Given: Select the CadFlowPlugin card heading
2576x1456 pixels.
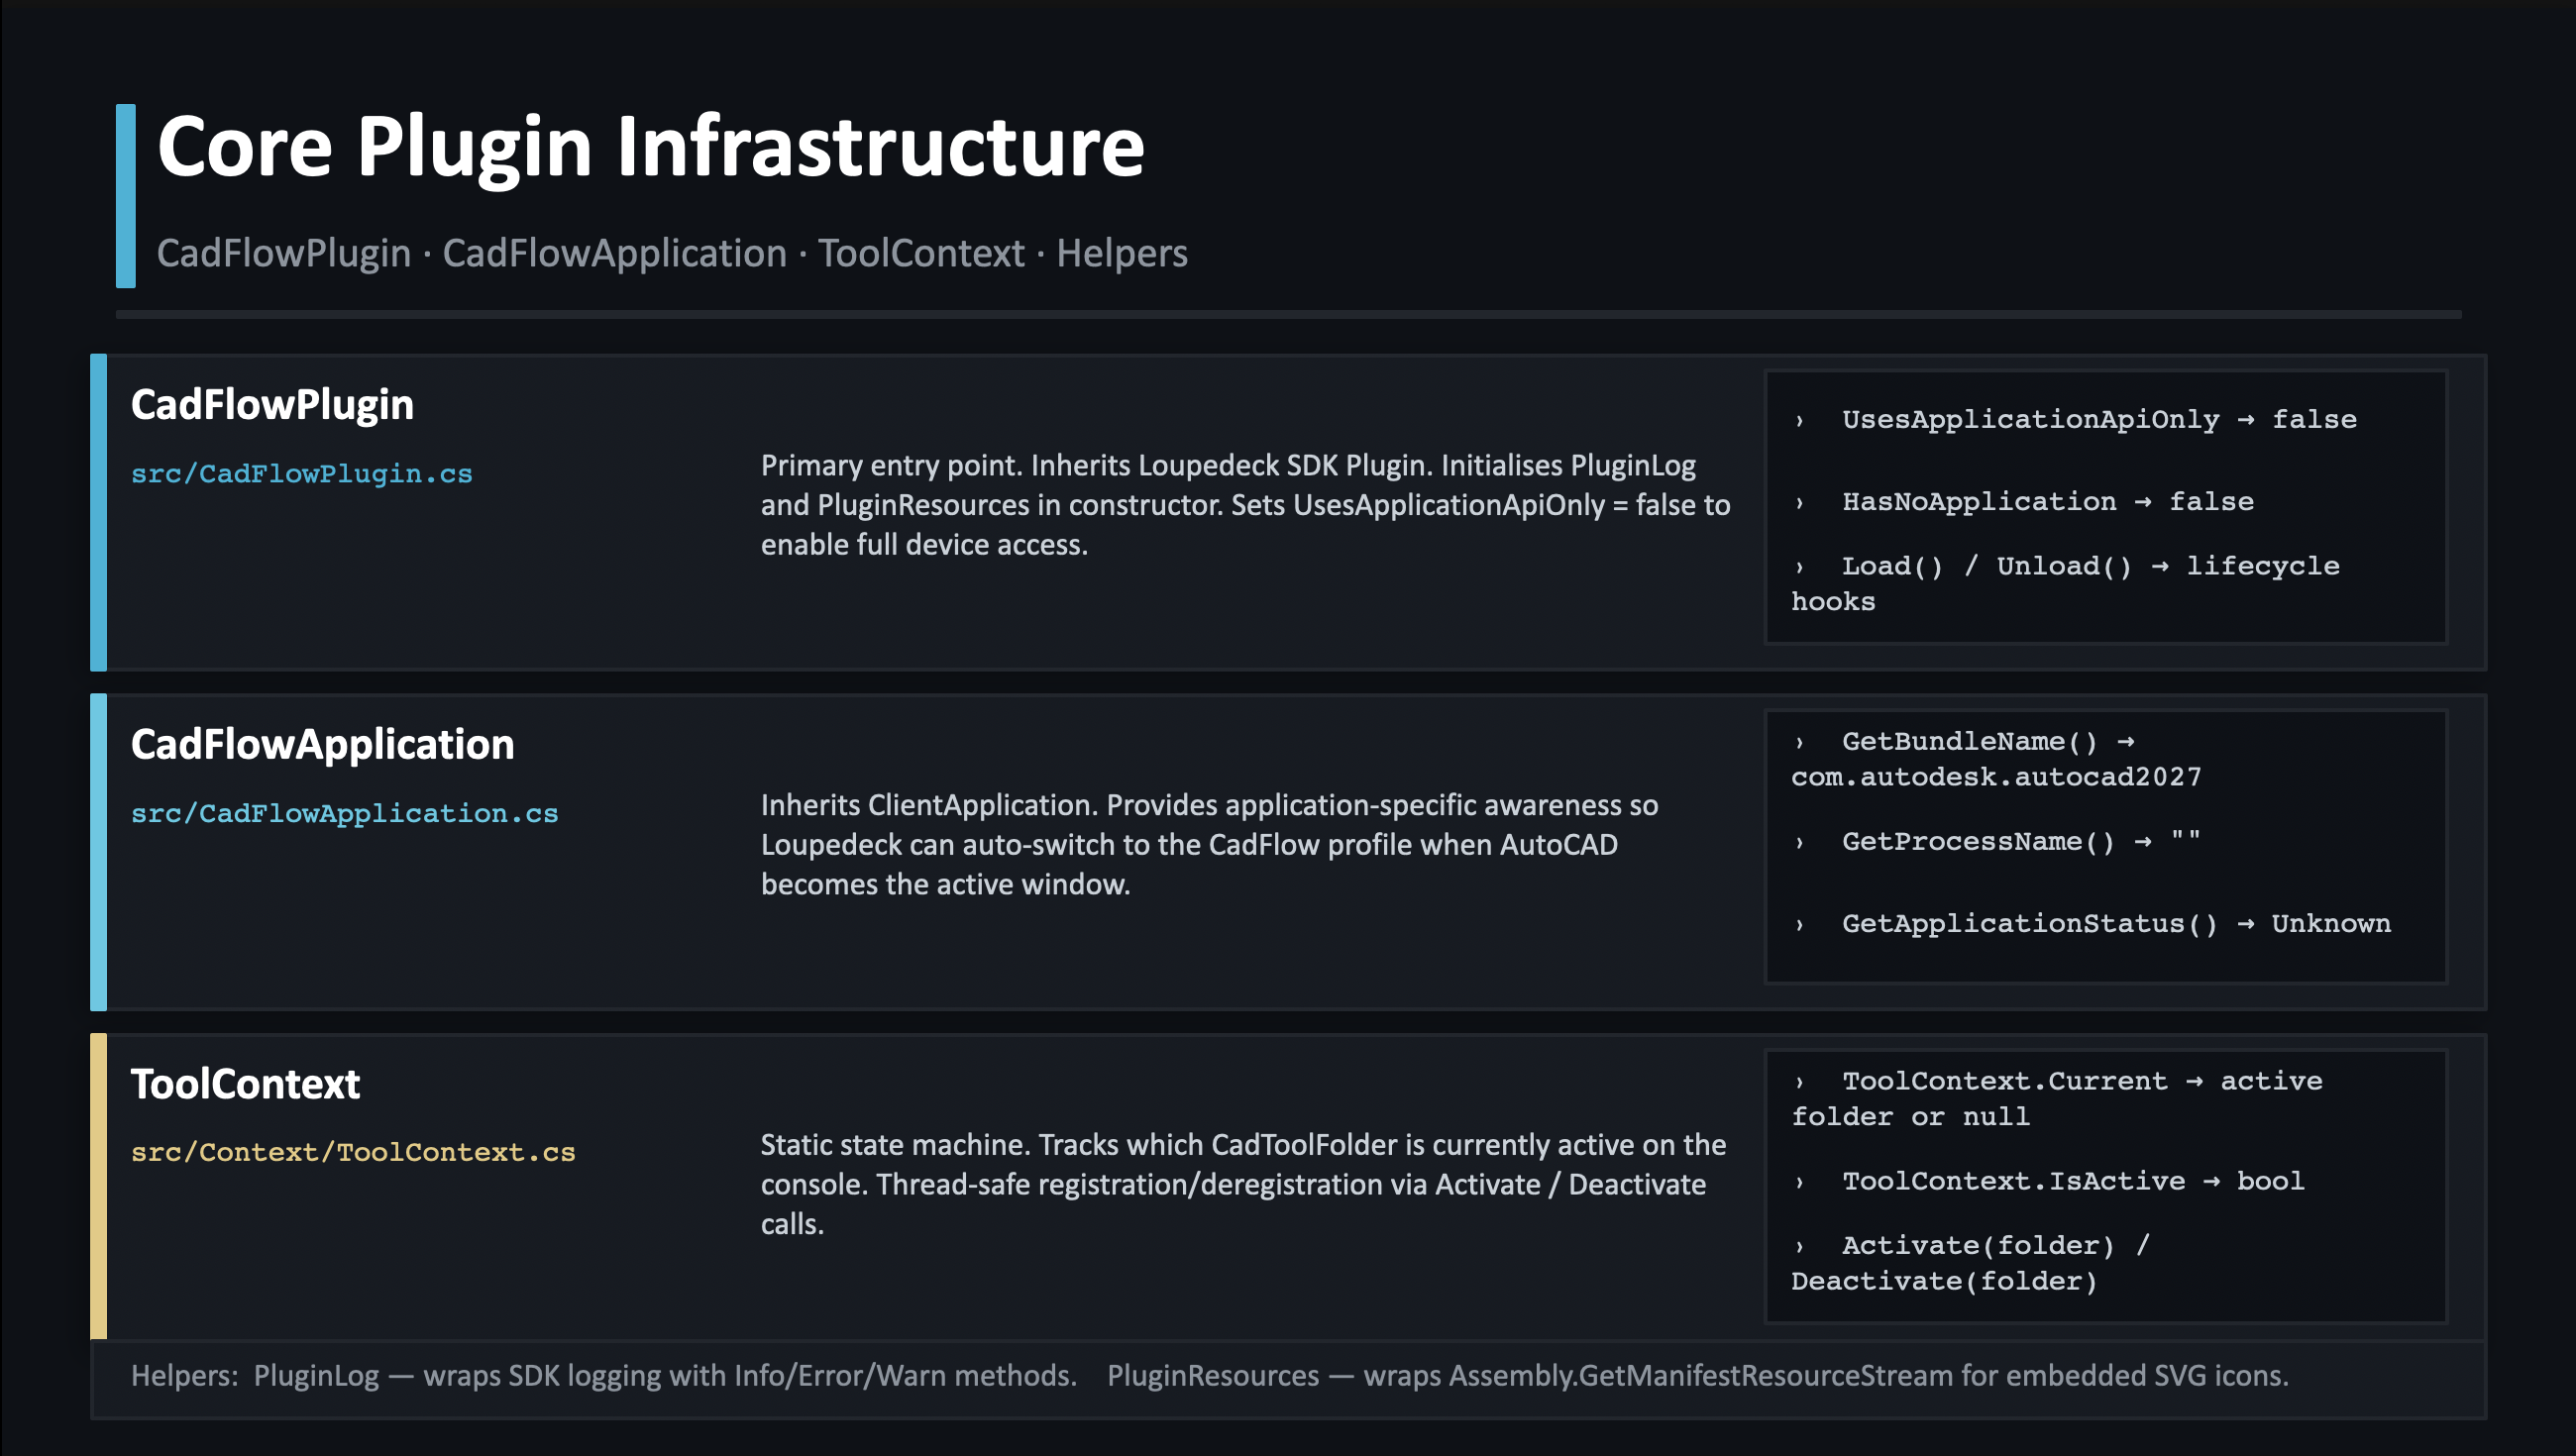Looking at the screenshot, I should point(272,405).
